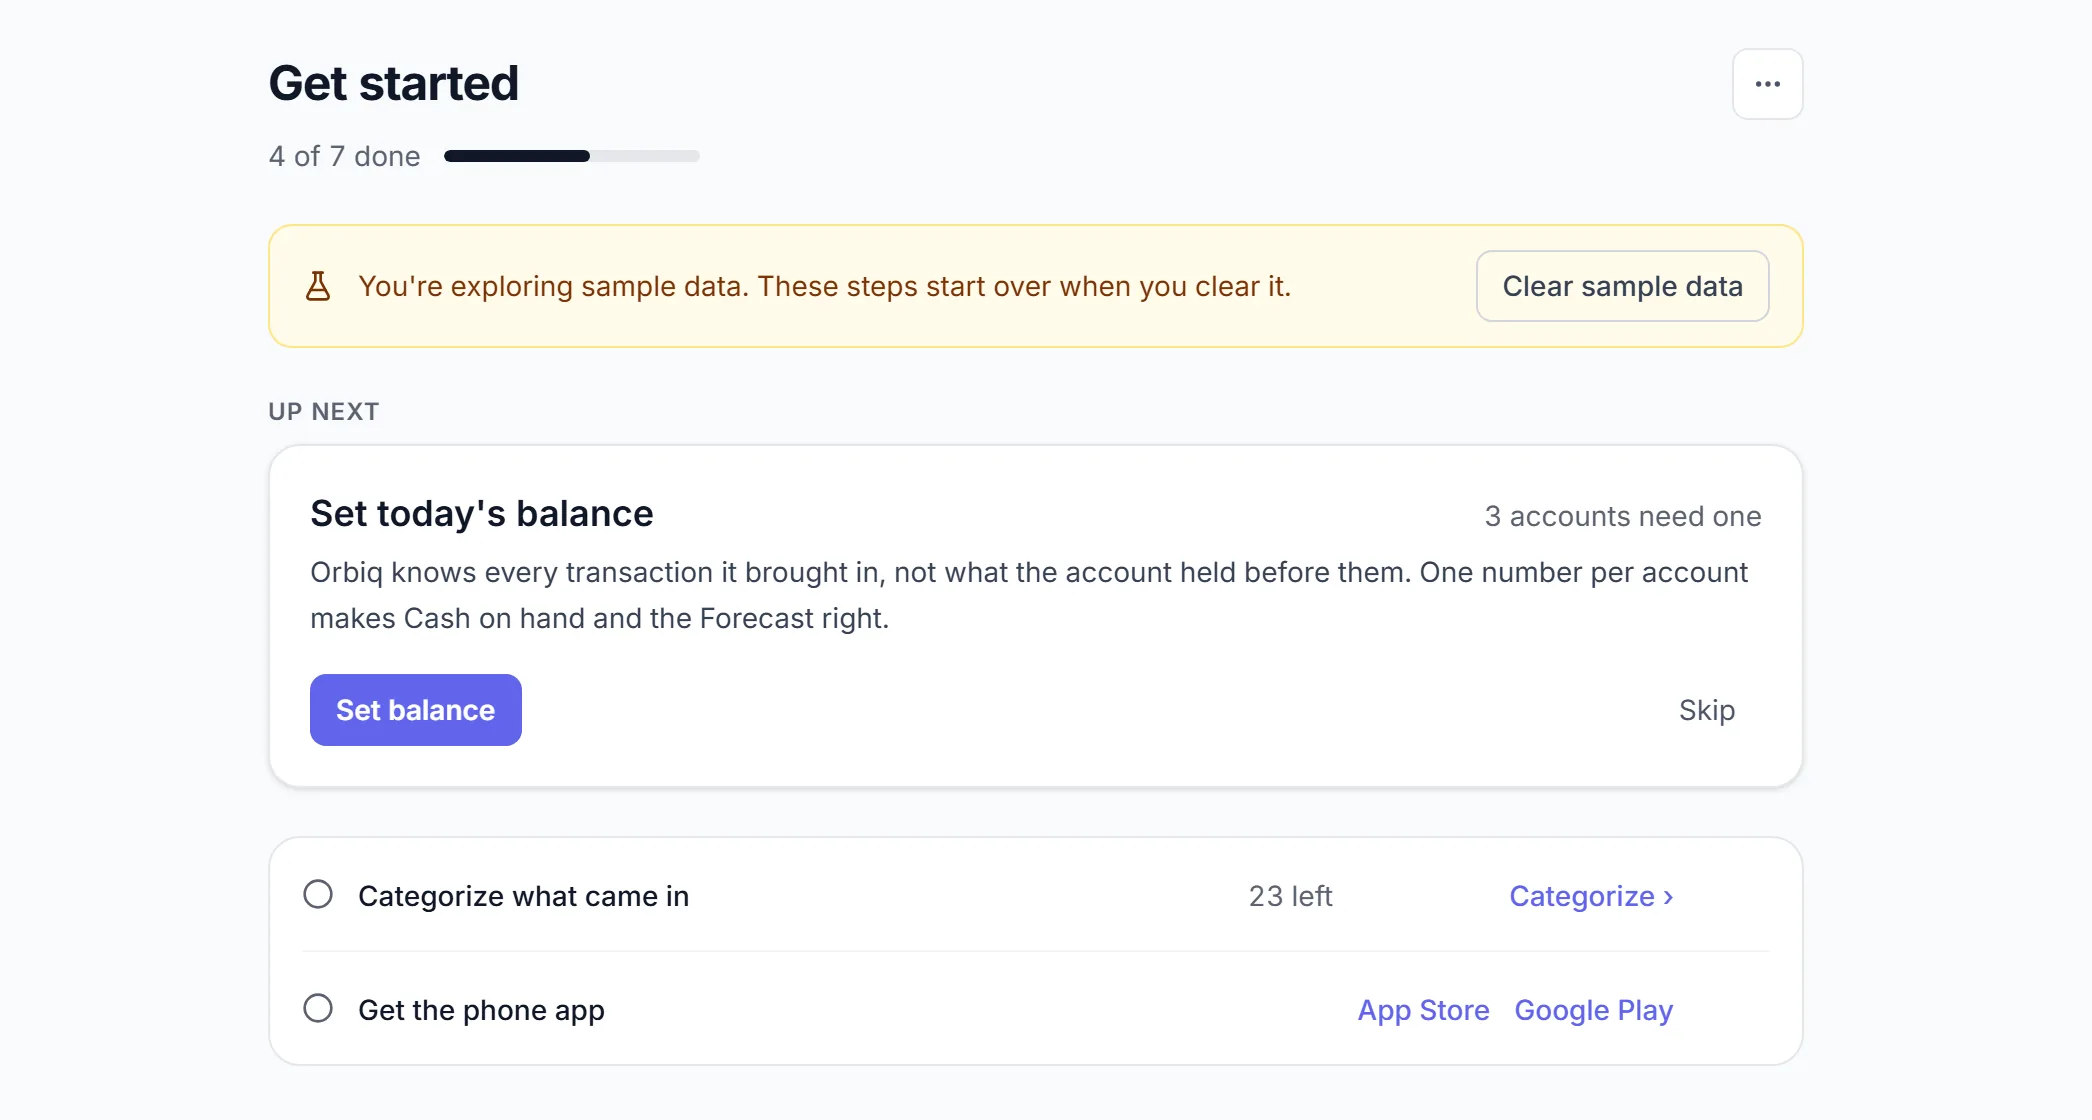Click the Orbiq balance description paragraph

[x=1029, y=595]
